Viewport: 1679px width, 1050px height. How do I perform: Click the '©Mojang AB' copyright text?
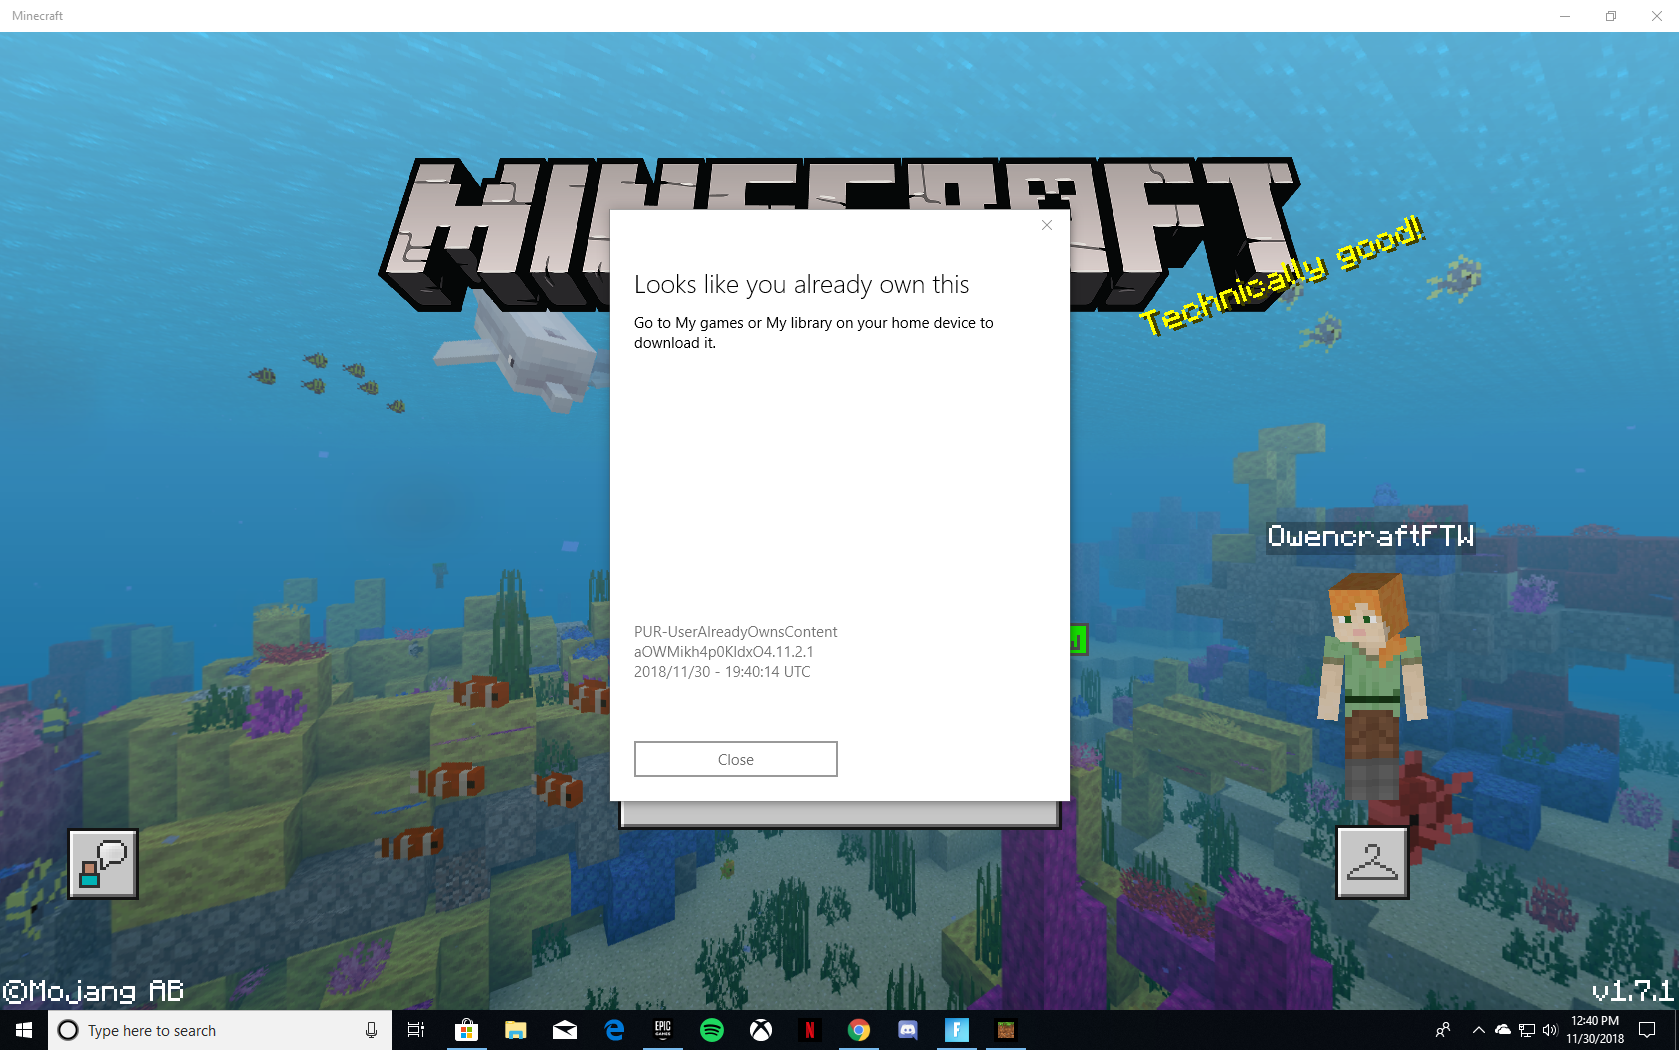click(94, 991)
